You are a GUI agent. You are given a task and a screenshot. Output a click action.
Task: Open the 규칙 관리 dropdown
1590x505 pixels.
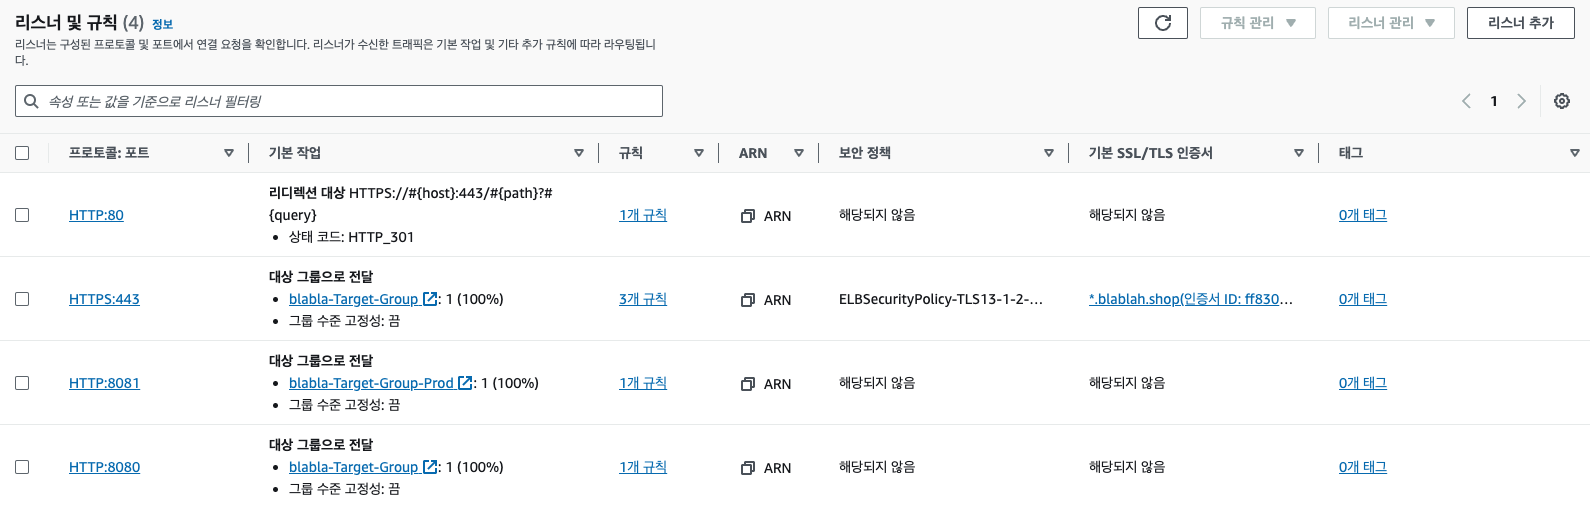(1258, 23)
